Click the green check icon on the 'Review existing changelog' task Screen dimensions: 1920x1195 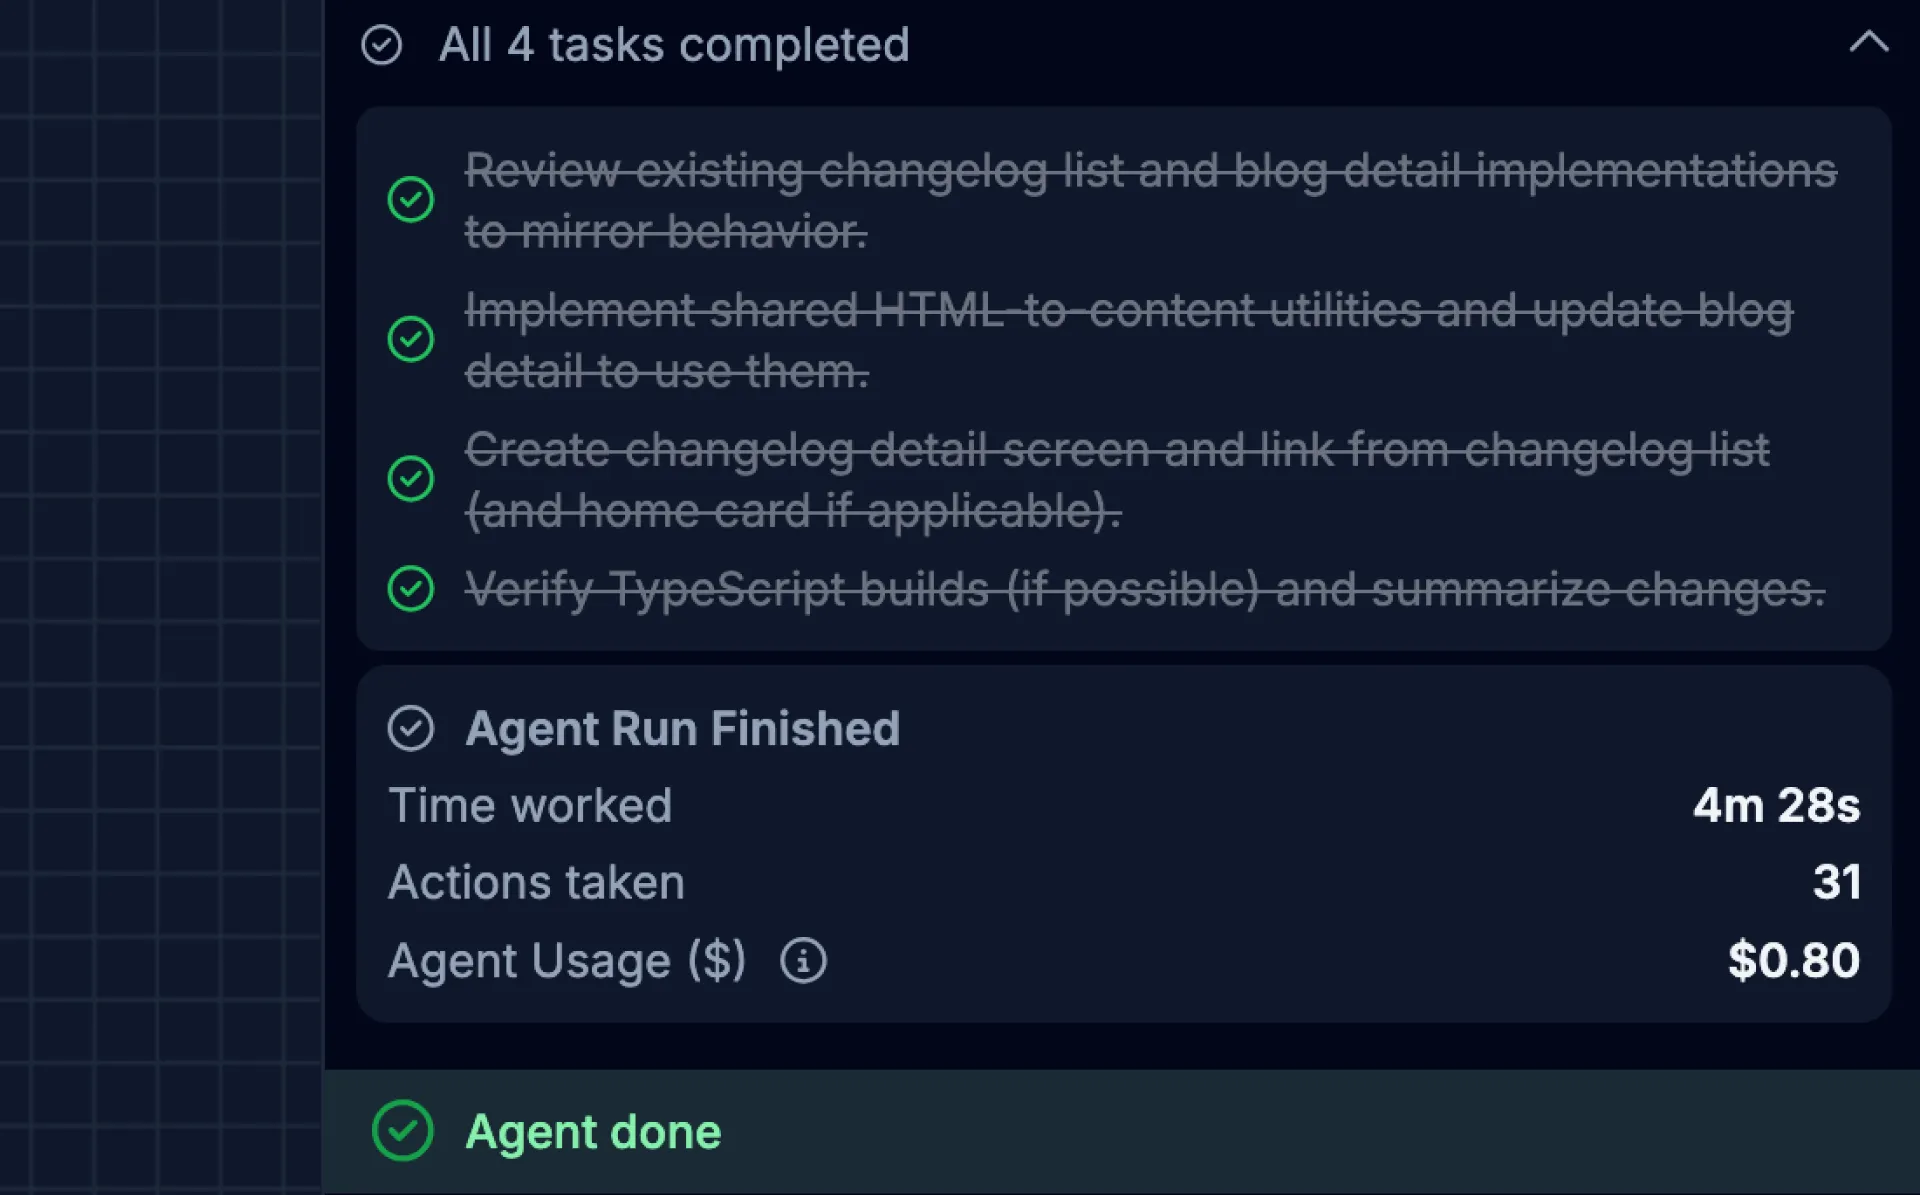(x=410, y=200)
